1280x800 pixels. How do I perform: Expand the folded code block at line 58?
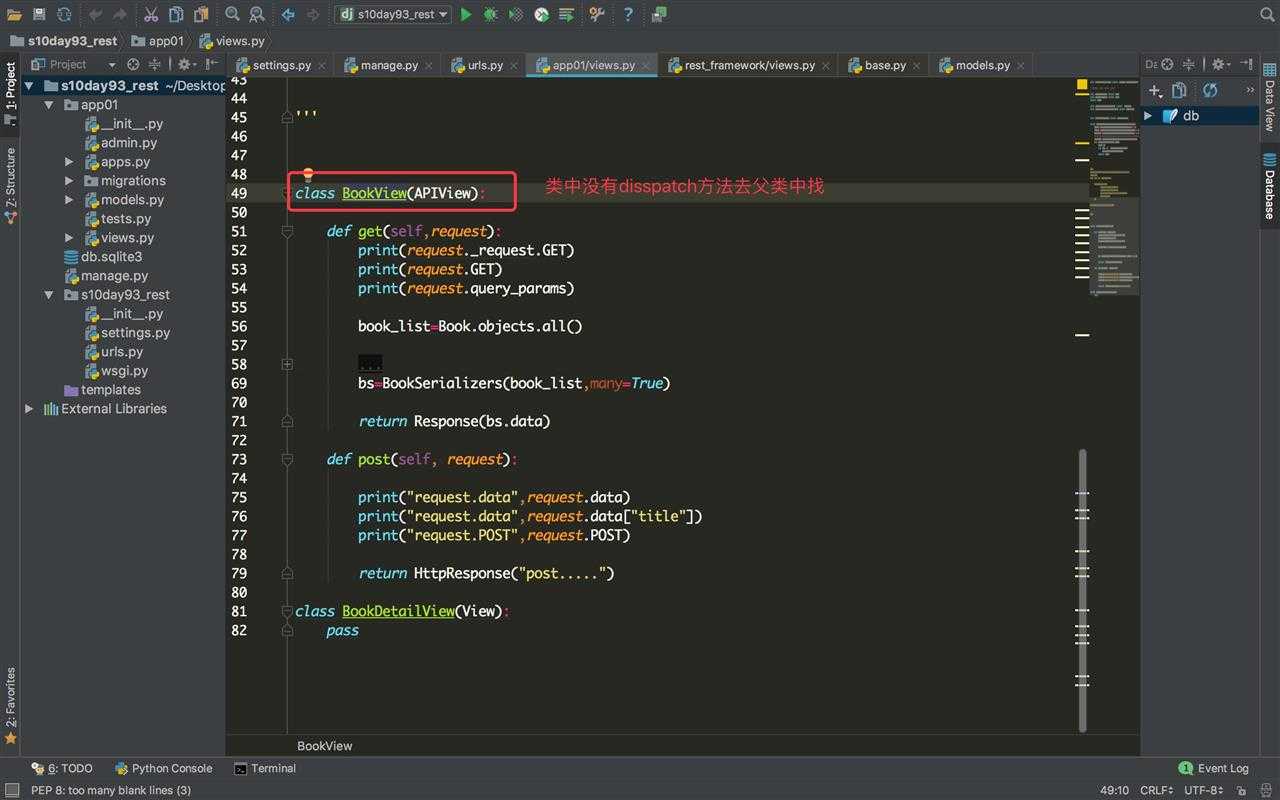point(287,364)
